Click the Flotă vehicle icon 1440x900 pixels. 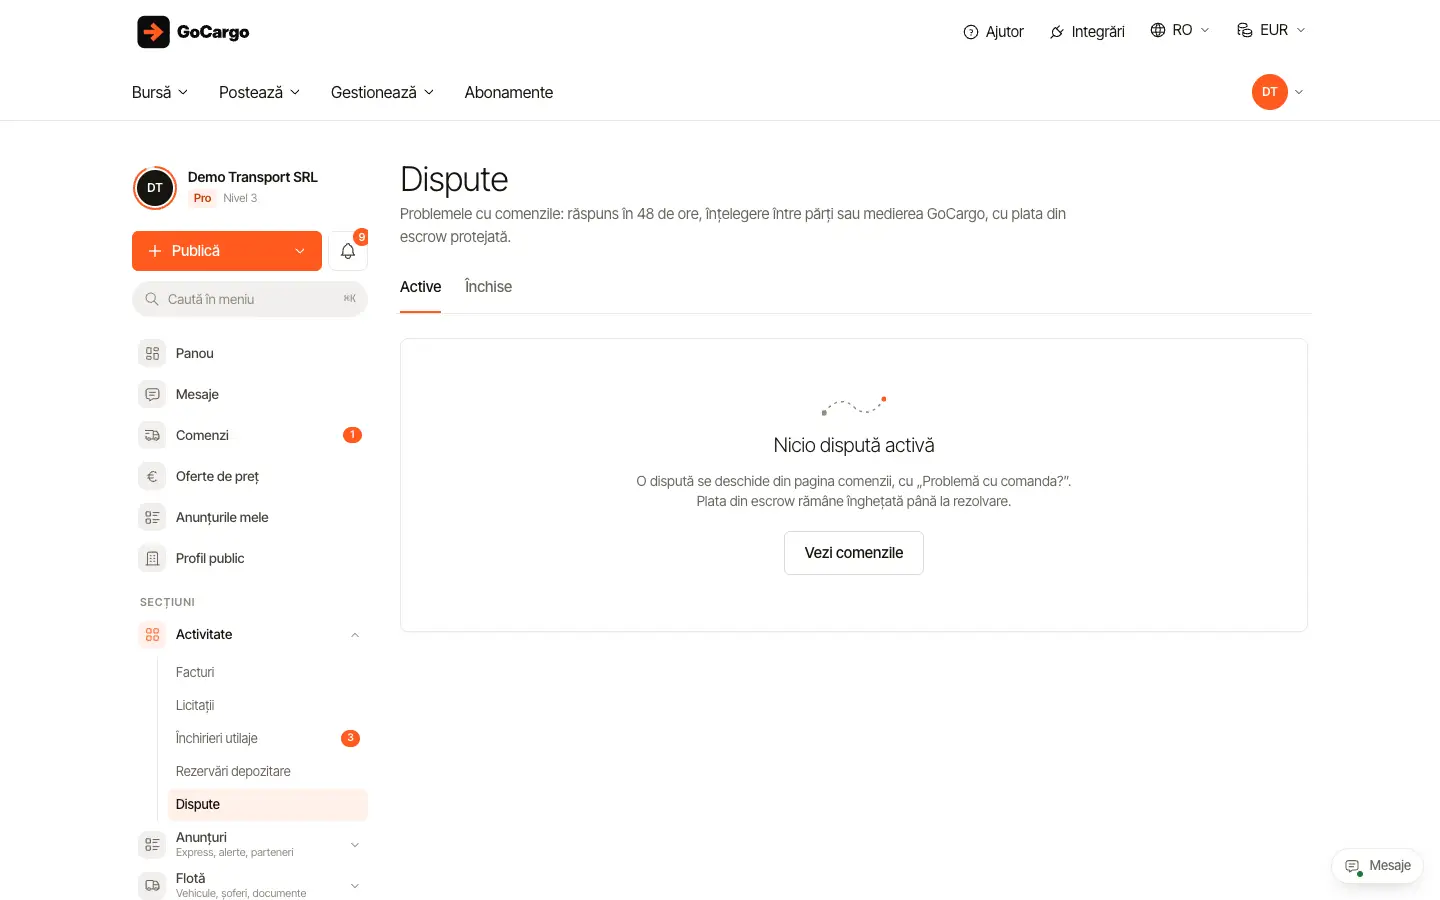(152, 885)
